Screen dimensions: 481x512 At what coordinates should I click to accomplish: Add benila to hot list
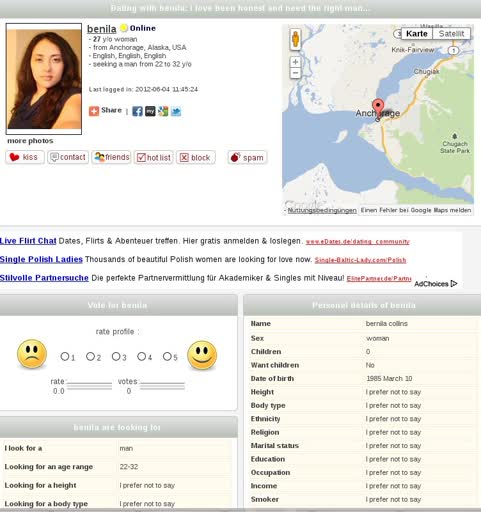154,157
